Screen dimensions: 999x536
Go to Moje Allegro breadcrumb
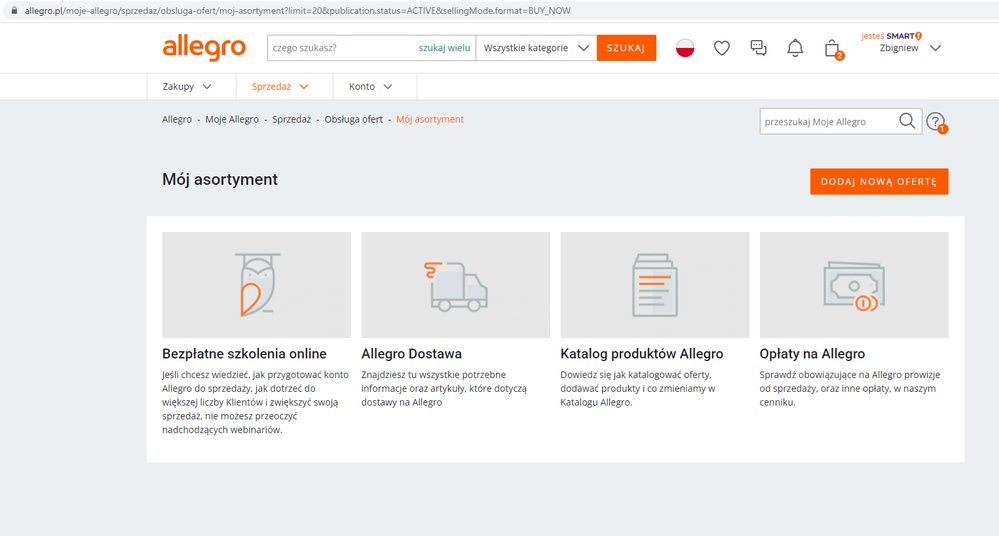[x=232, y=119]
